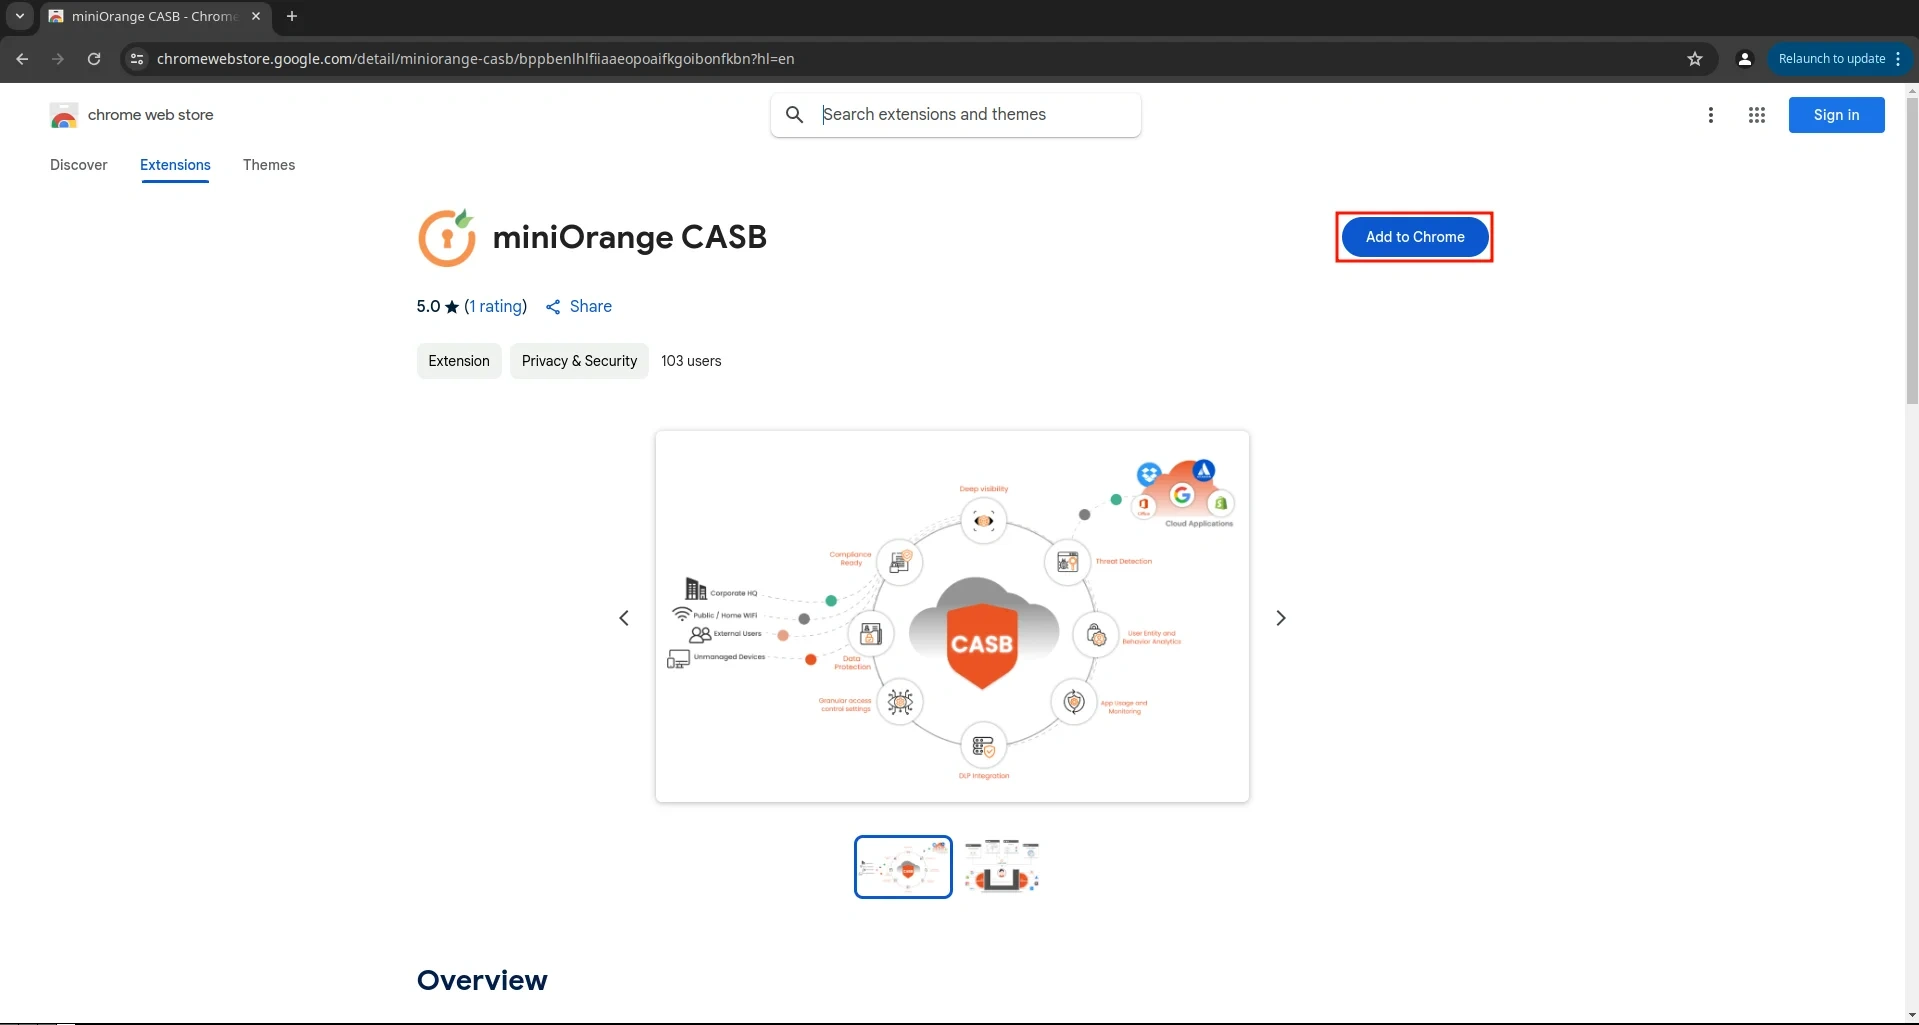Bookmark this page with the star icon

click(x=1694, y=59)
